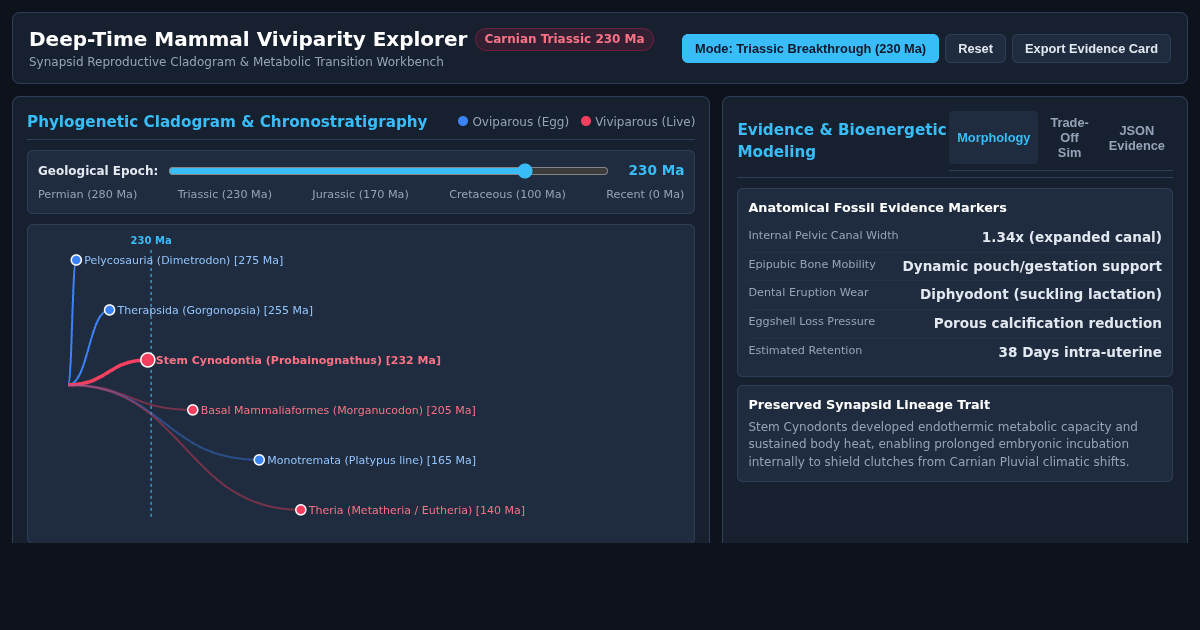Click the Mode: Triassic Breakthrough button

click(810, 48)
